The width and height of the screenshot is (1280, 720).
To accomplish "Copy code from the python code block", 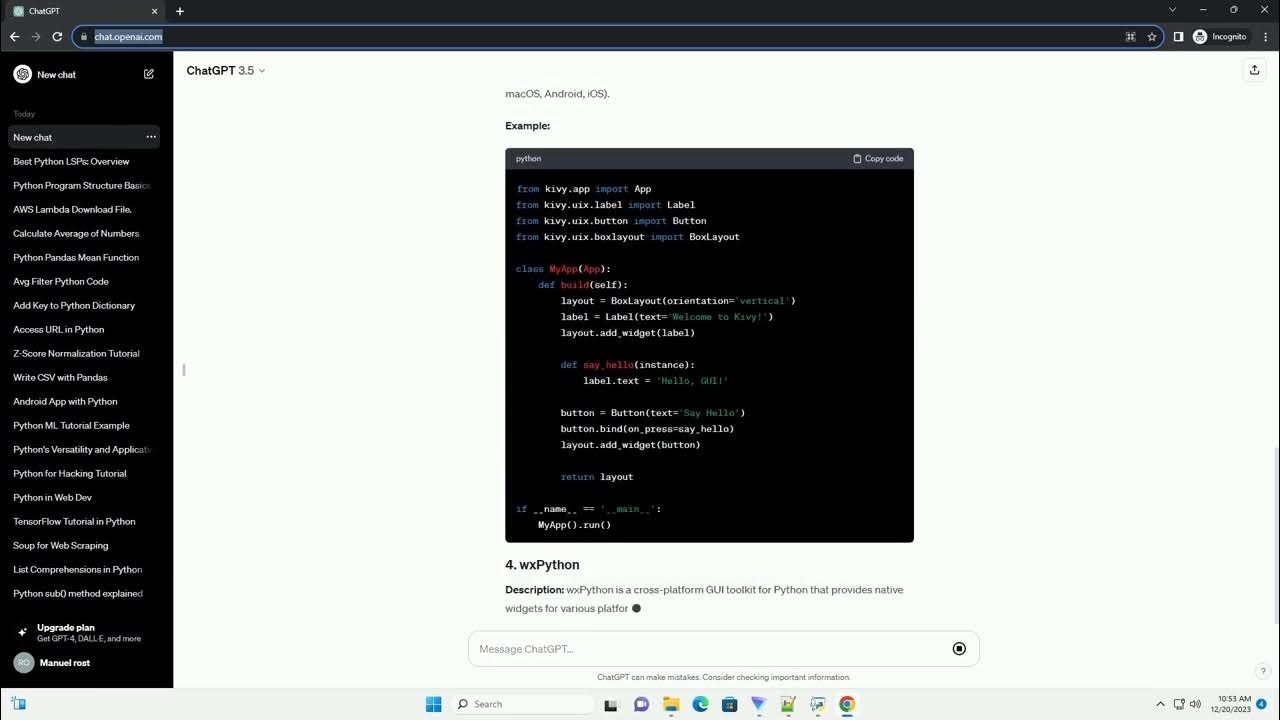I will point(878,158).
